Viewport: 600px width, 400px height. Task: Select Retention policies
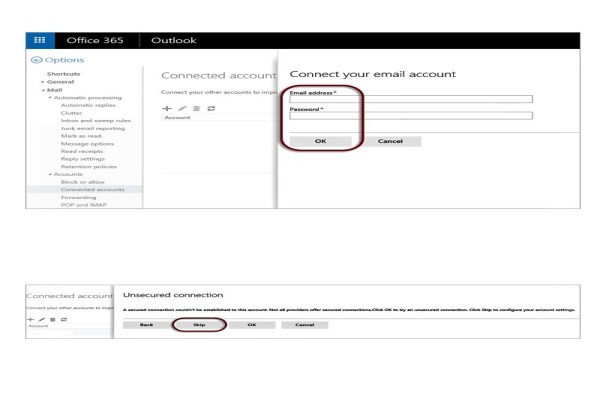click(x=89, y=167)
